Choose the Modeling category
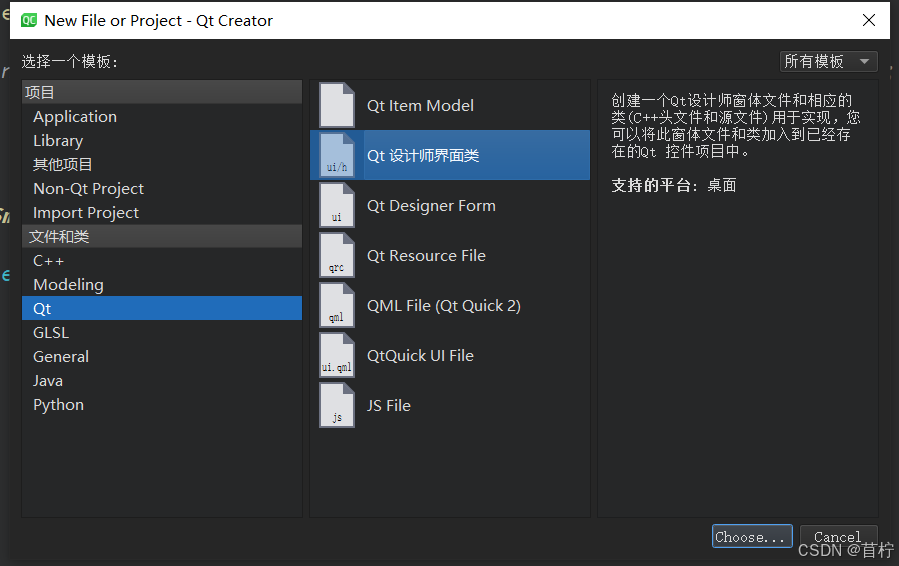Viewport: 899px width, 566px height. coord(162,284)
